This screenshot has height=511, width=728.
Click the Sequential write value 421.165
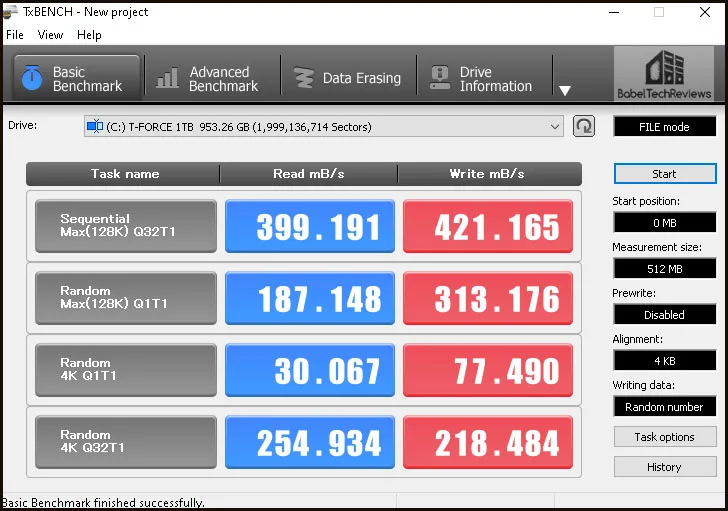[x=488, y=226]
